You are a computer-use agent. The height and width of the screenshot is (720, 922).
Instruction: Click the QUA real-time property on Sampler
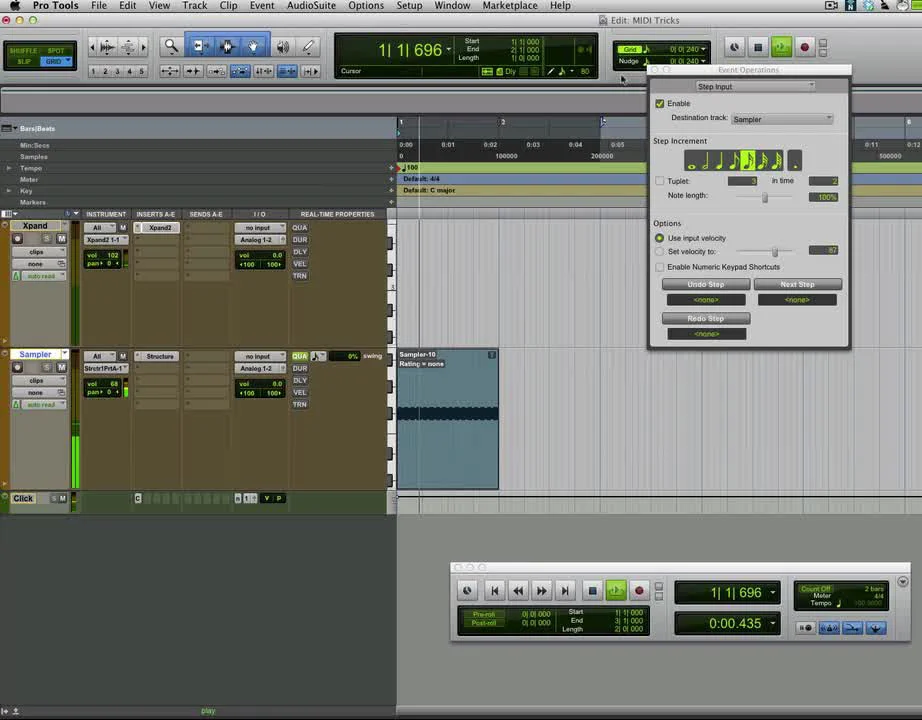[299, 356]
